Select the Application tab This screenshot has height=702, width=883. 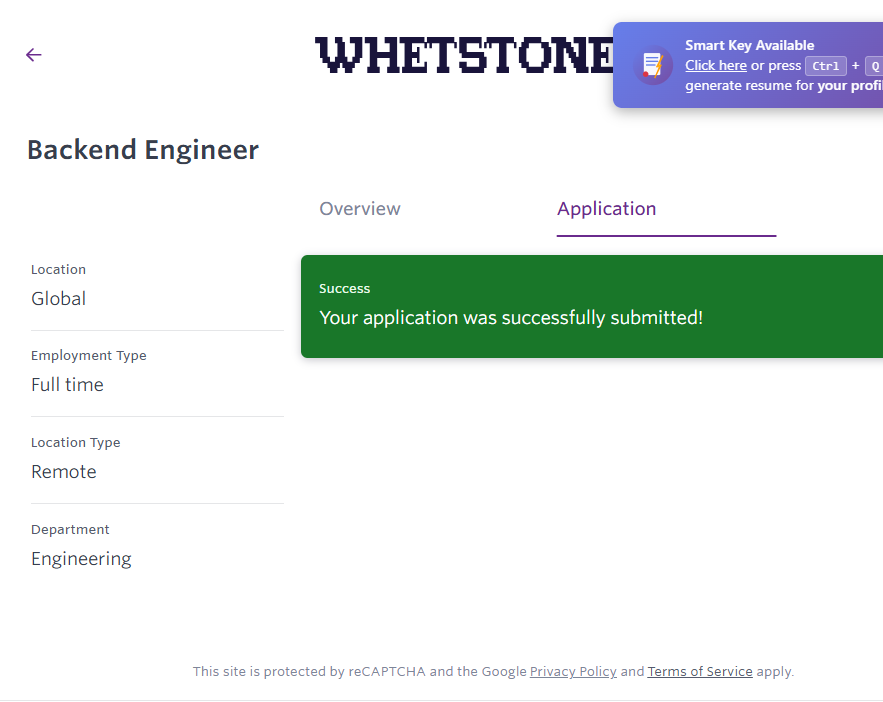[607, 209]
